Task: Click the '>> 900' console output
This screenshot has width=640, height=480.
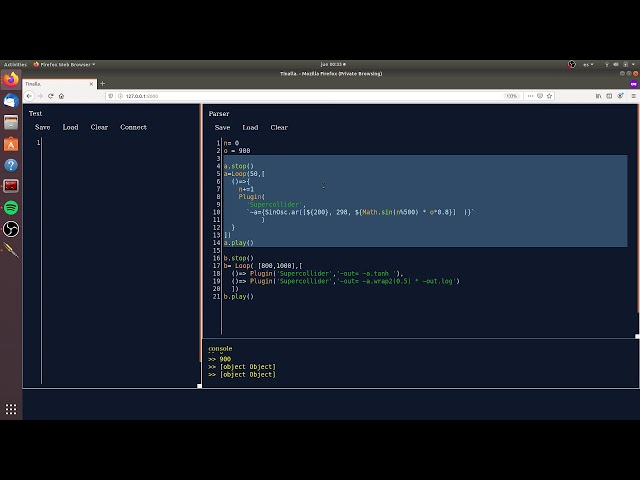Action: (220, 359)
